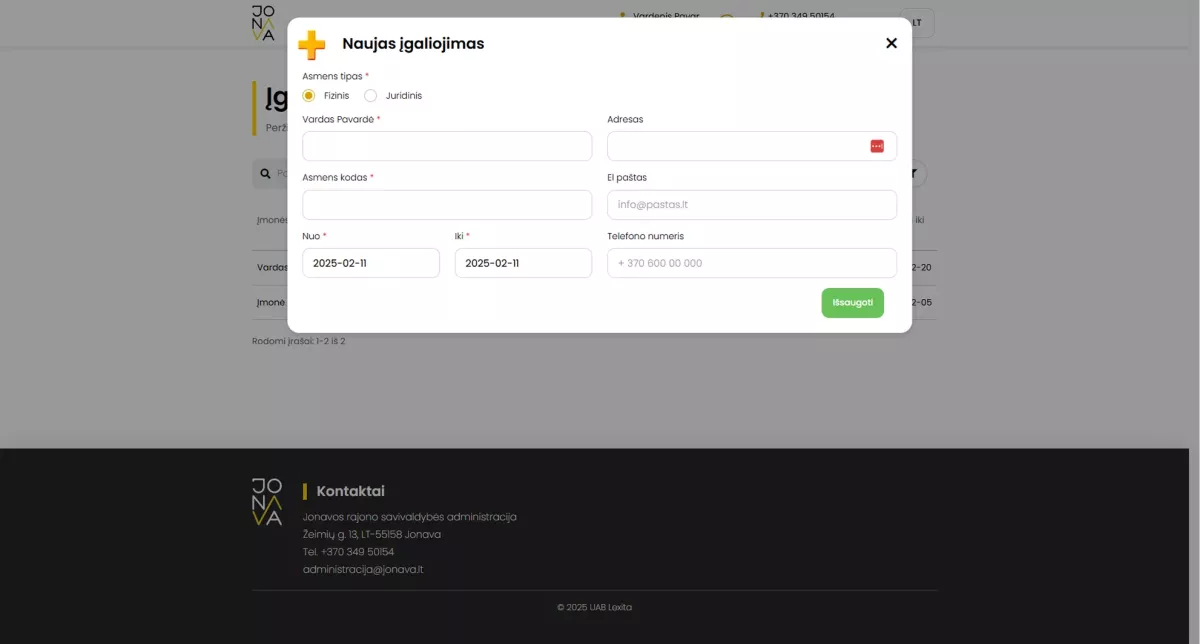
Task: Click the Vardas Pavardė input field
Action: coord(447,145)
